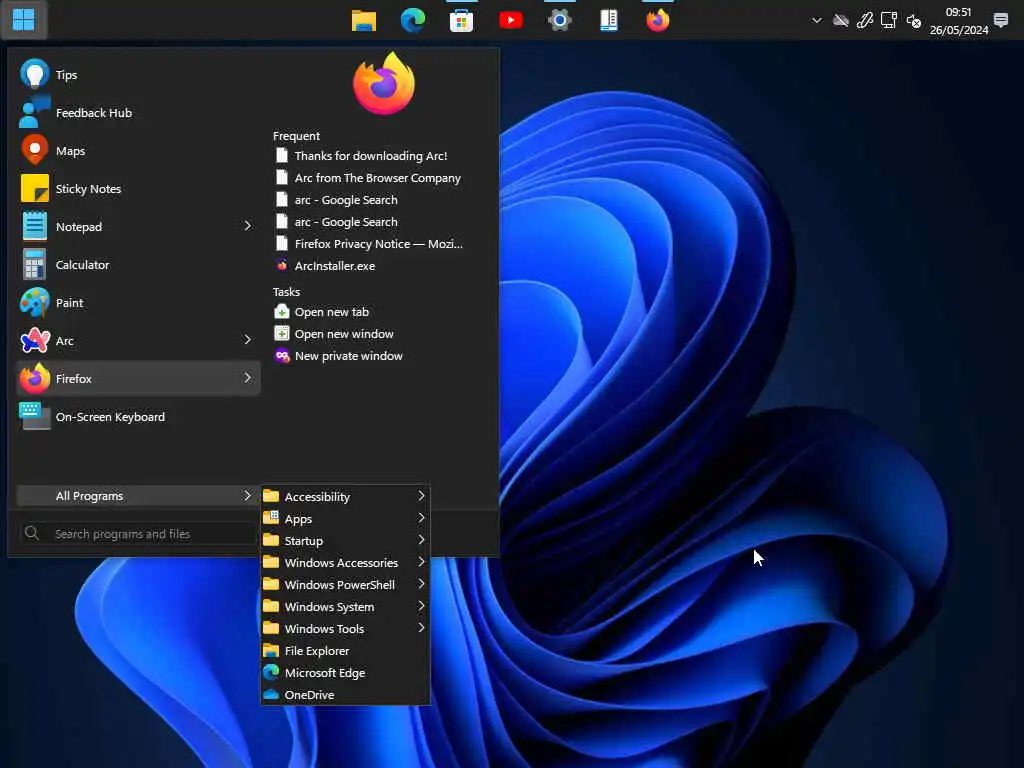This screenshot has width=1024, height=768.
Task: Expand Windows PowerShell submenu arrow
Action: [421, 584]
